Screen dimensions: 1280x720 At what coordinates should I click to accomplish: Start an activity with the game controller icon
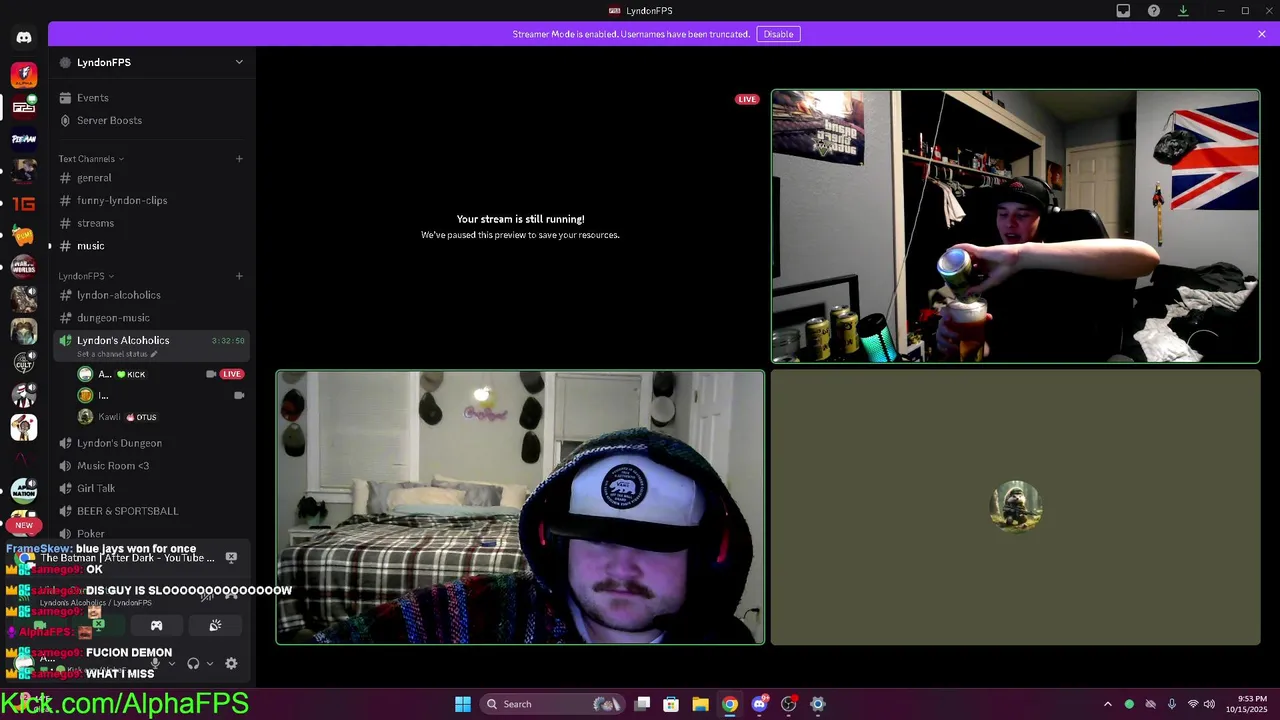click(x=156, y=626)
